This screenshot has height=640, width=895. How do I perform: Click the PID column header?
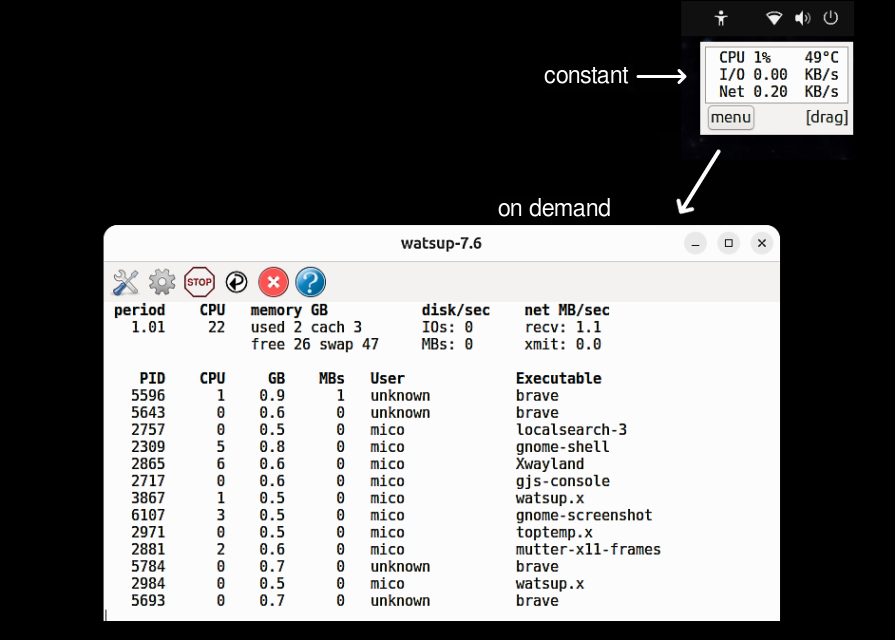153,378
